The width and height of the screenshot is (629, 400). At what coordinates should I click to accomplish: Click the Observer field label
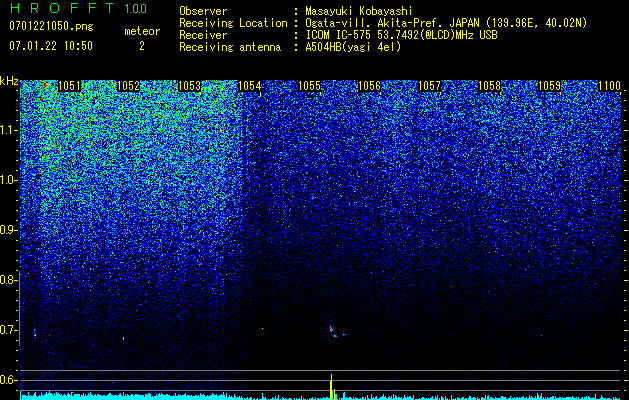(203, 11)
